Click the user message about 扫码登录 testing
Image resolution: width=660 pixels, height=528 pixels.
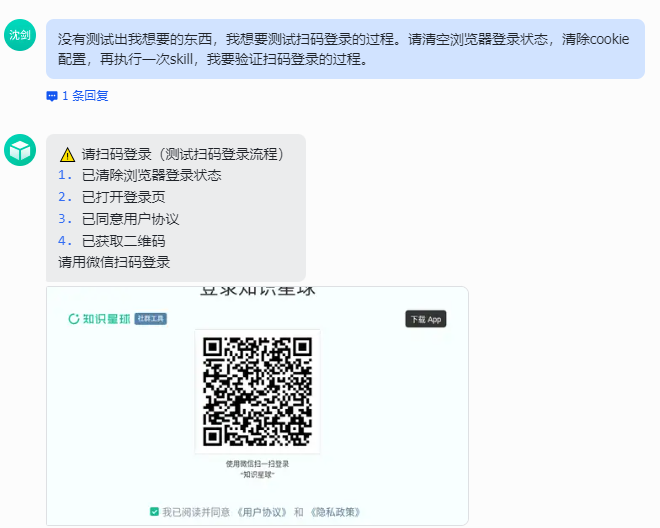pyautogui.click(x=345, y=49)
